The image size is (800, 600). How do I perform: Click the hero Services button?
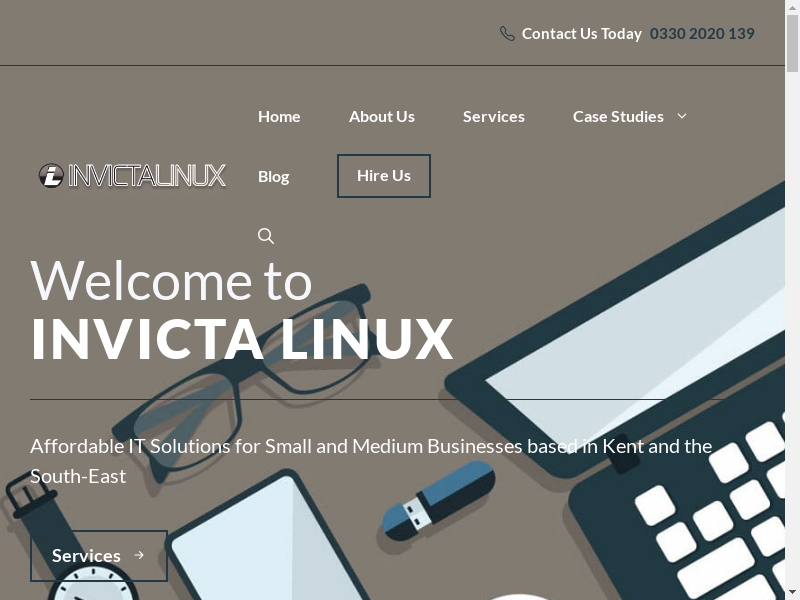click(x=98, y=555)
